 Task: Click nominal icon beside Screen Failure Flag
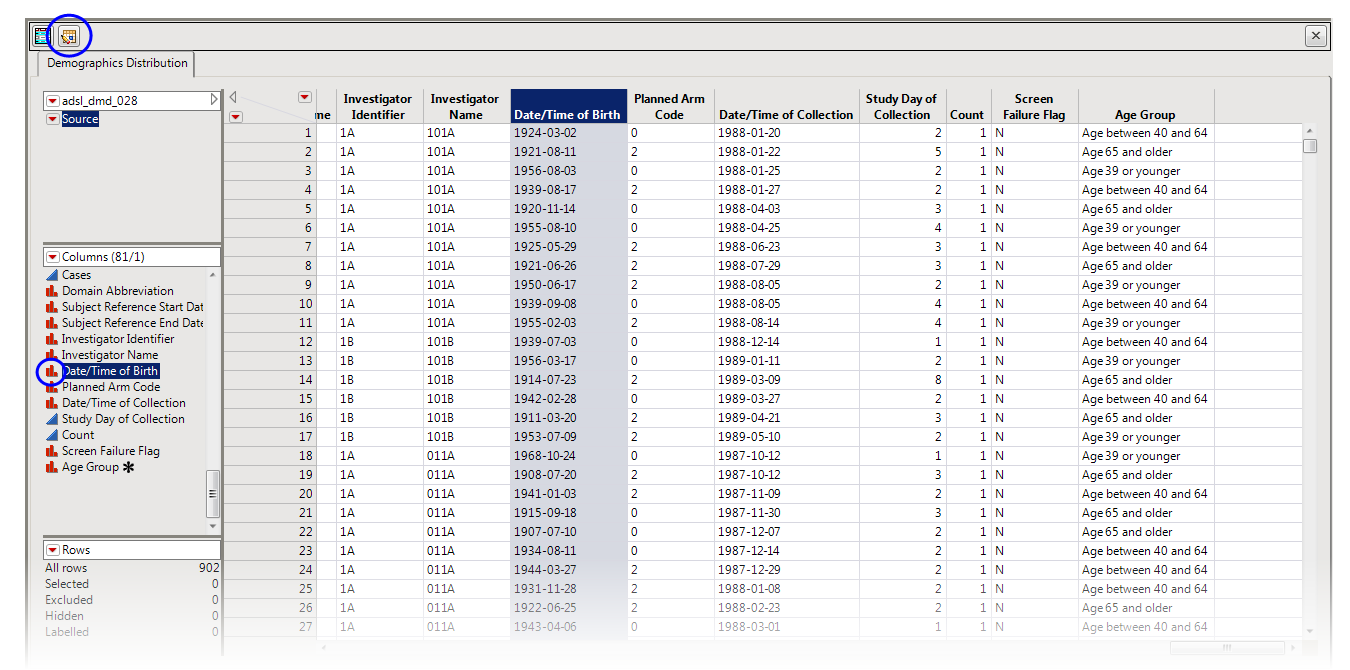tap(52, 451)
